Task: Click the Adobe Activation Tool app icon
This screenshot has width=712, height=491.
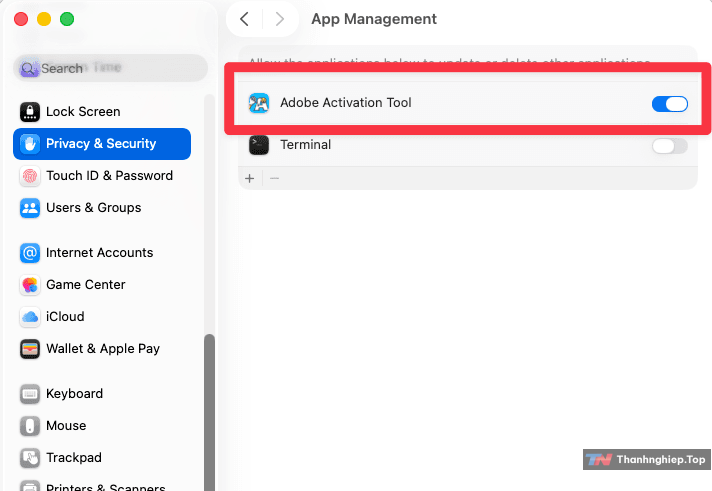Action: pos(259,103)
